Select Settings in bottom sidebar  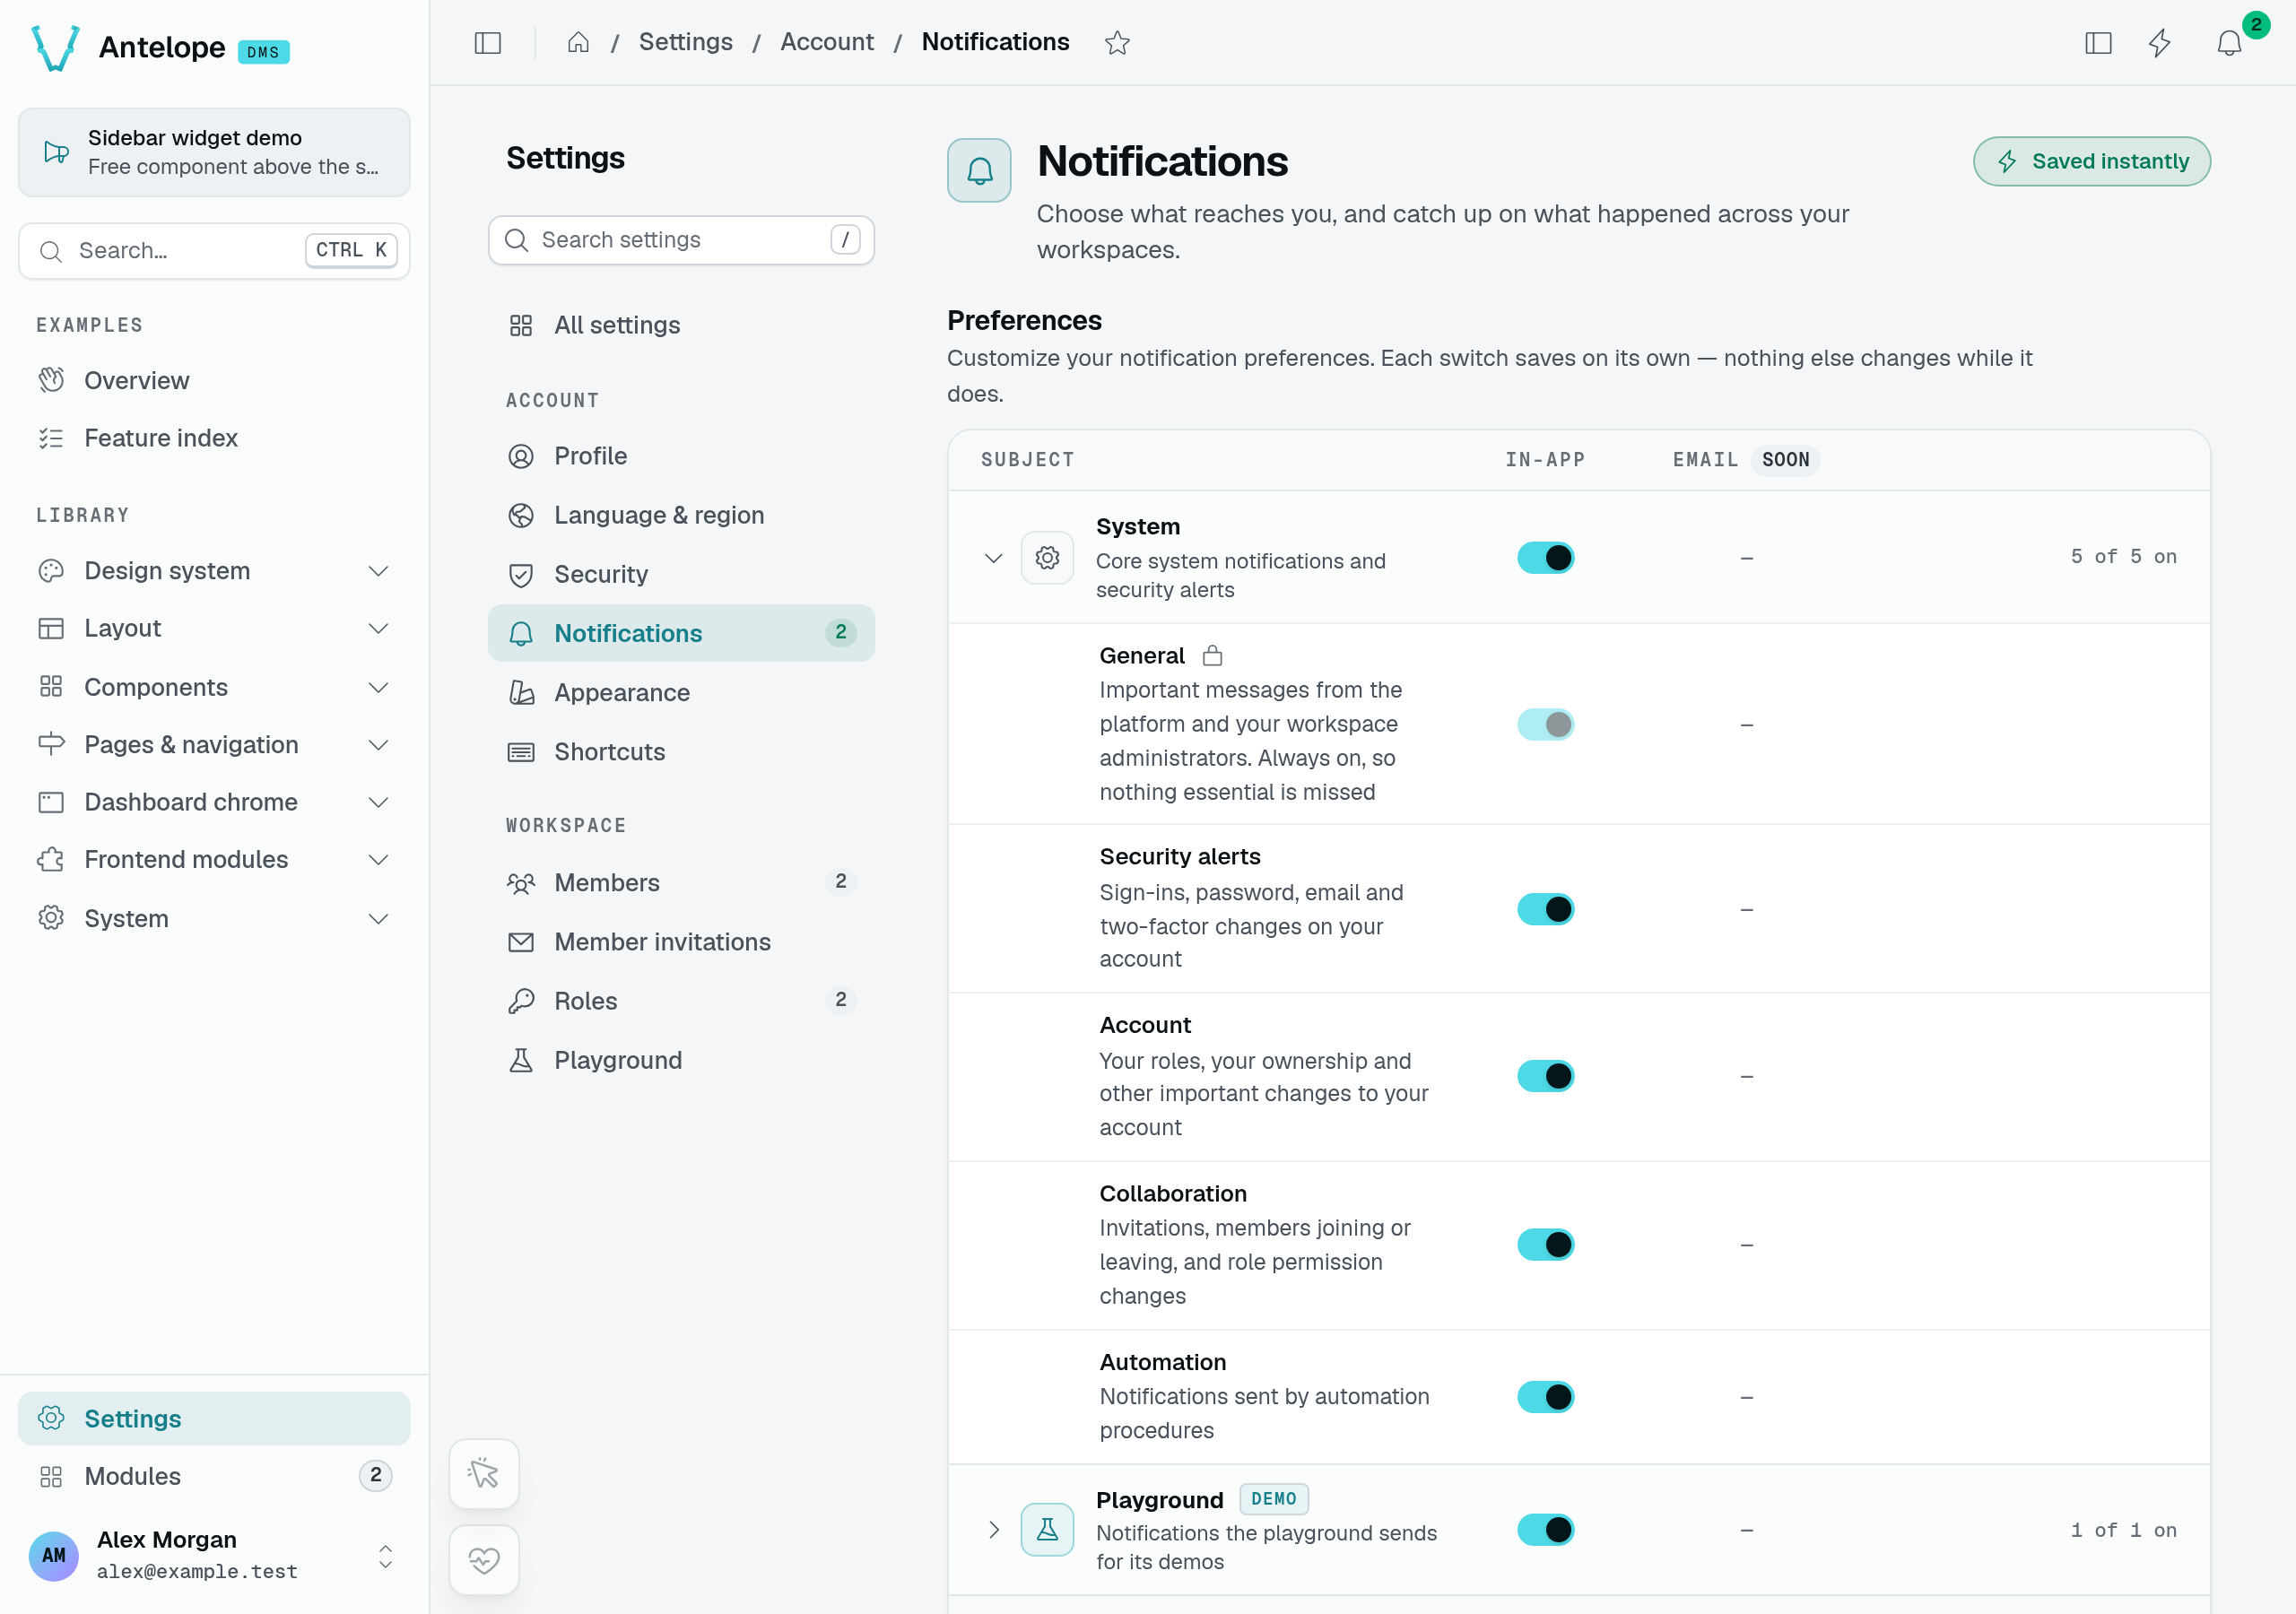[x=214, y=1418]
